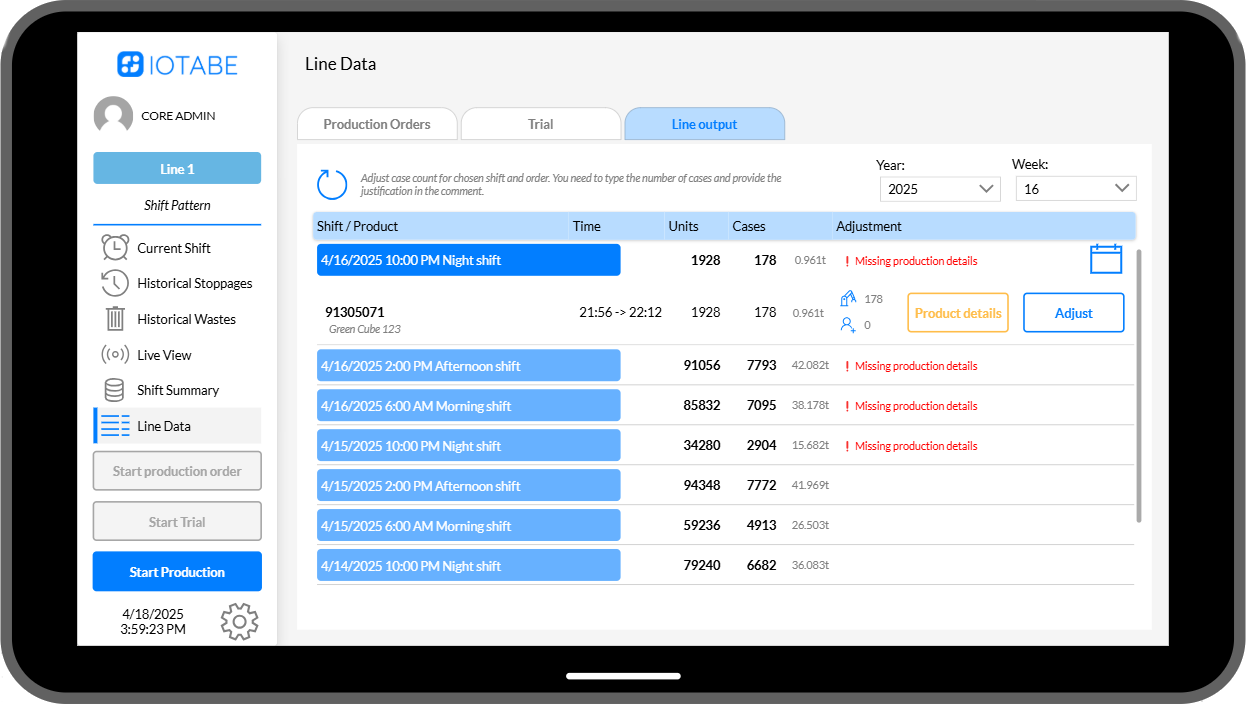Expand the Year 2025 dropdown
Screen dimensions: 1246x704
point(940,189)
